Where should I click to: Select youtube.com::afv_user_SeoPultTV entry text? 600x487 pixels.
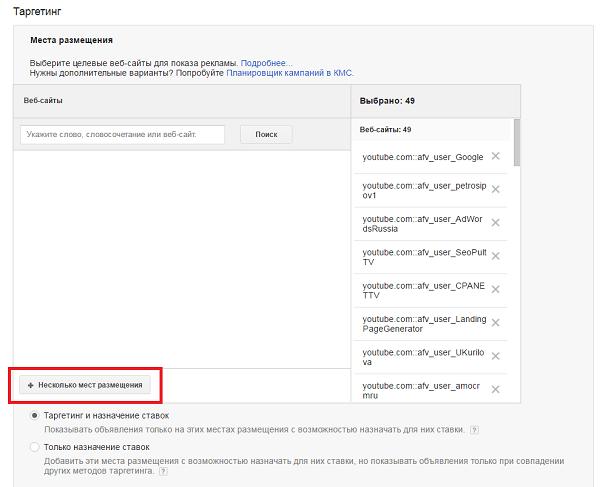424,257
